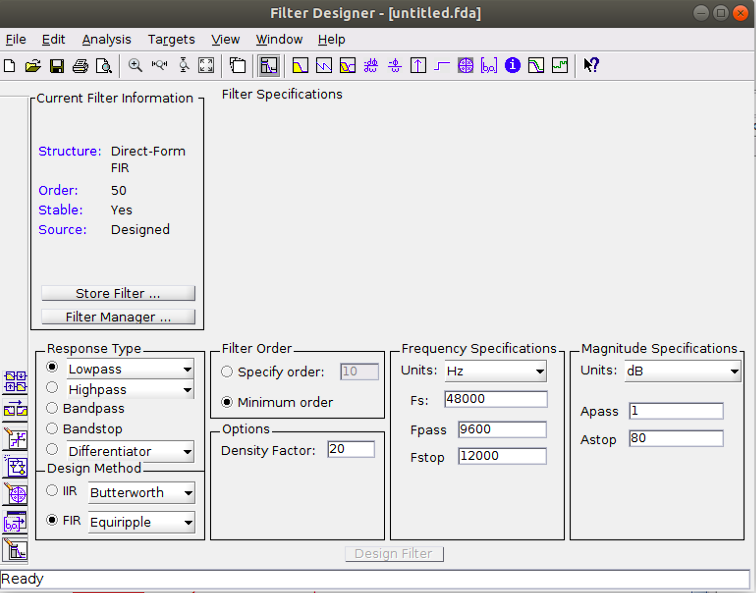Viewport: 756px width, 593px height.
Task: Click the Store Filter button
Action: 118,294
